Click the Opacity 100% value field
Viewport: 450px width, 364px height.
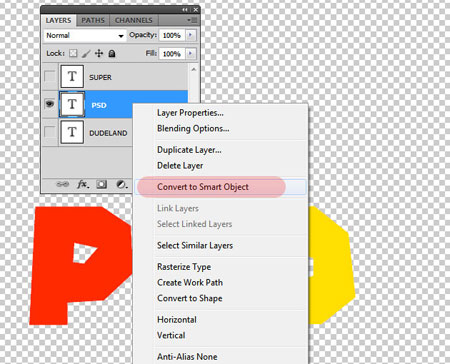[172, 35]
